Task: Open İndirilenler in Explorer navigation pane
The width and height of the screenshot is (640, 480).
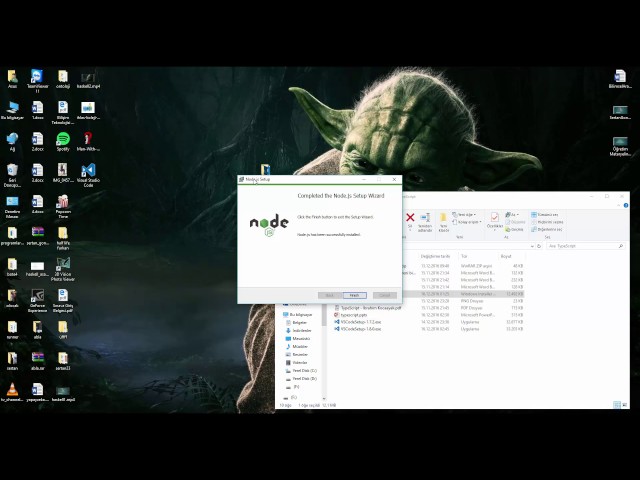Action: (298, 331)
